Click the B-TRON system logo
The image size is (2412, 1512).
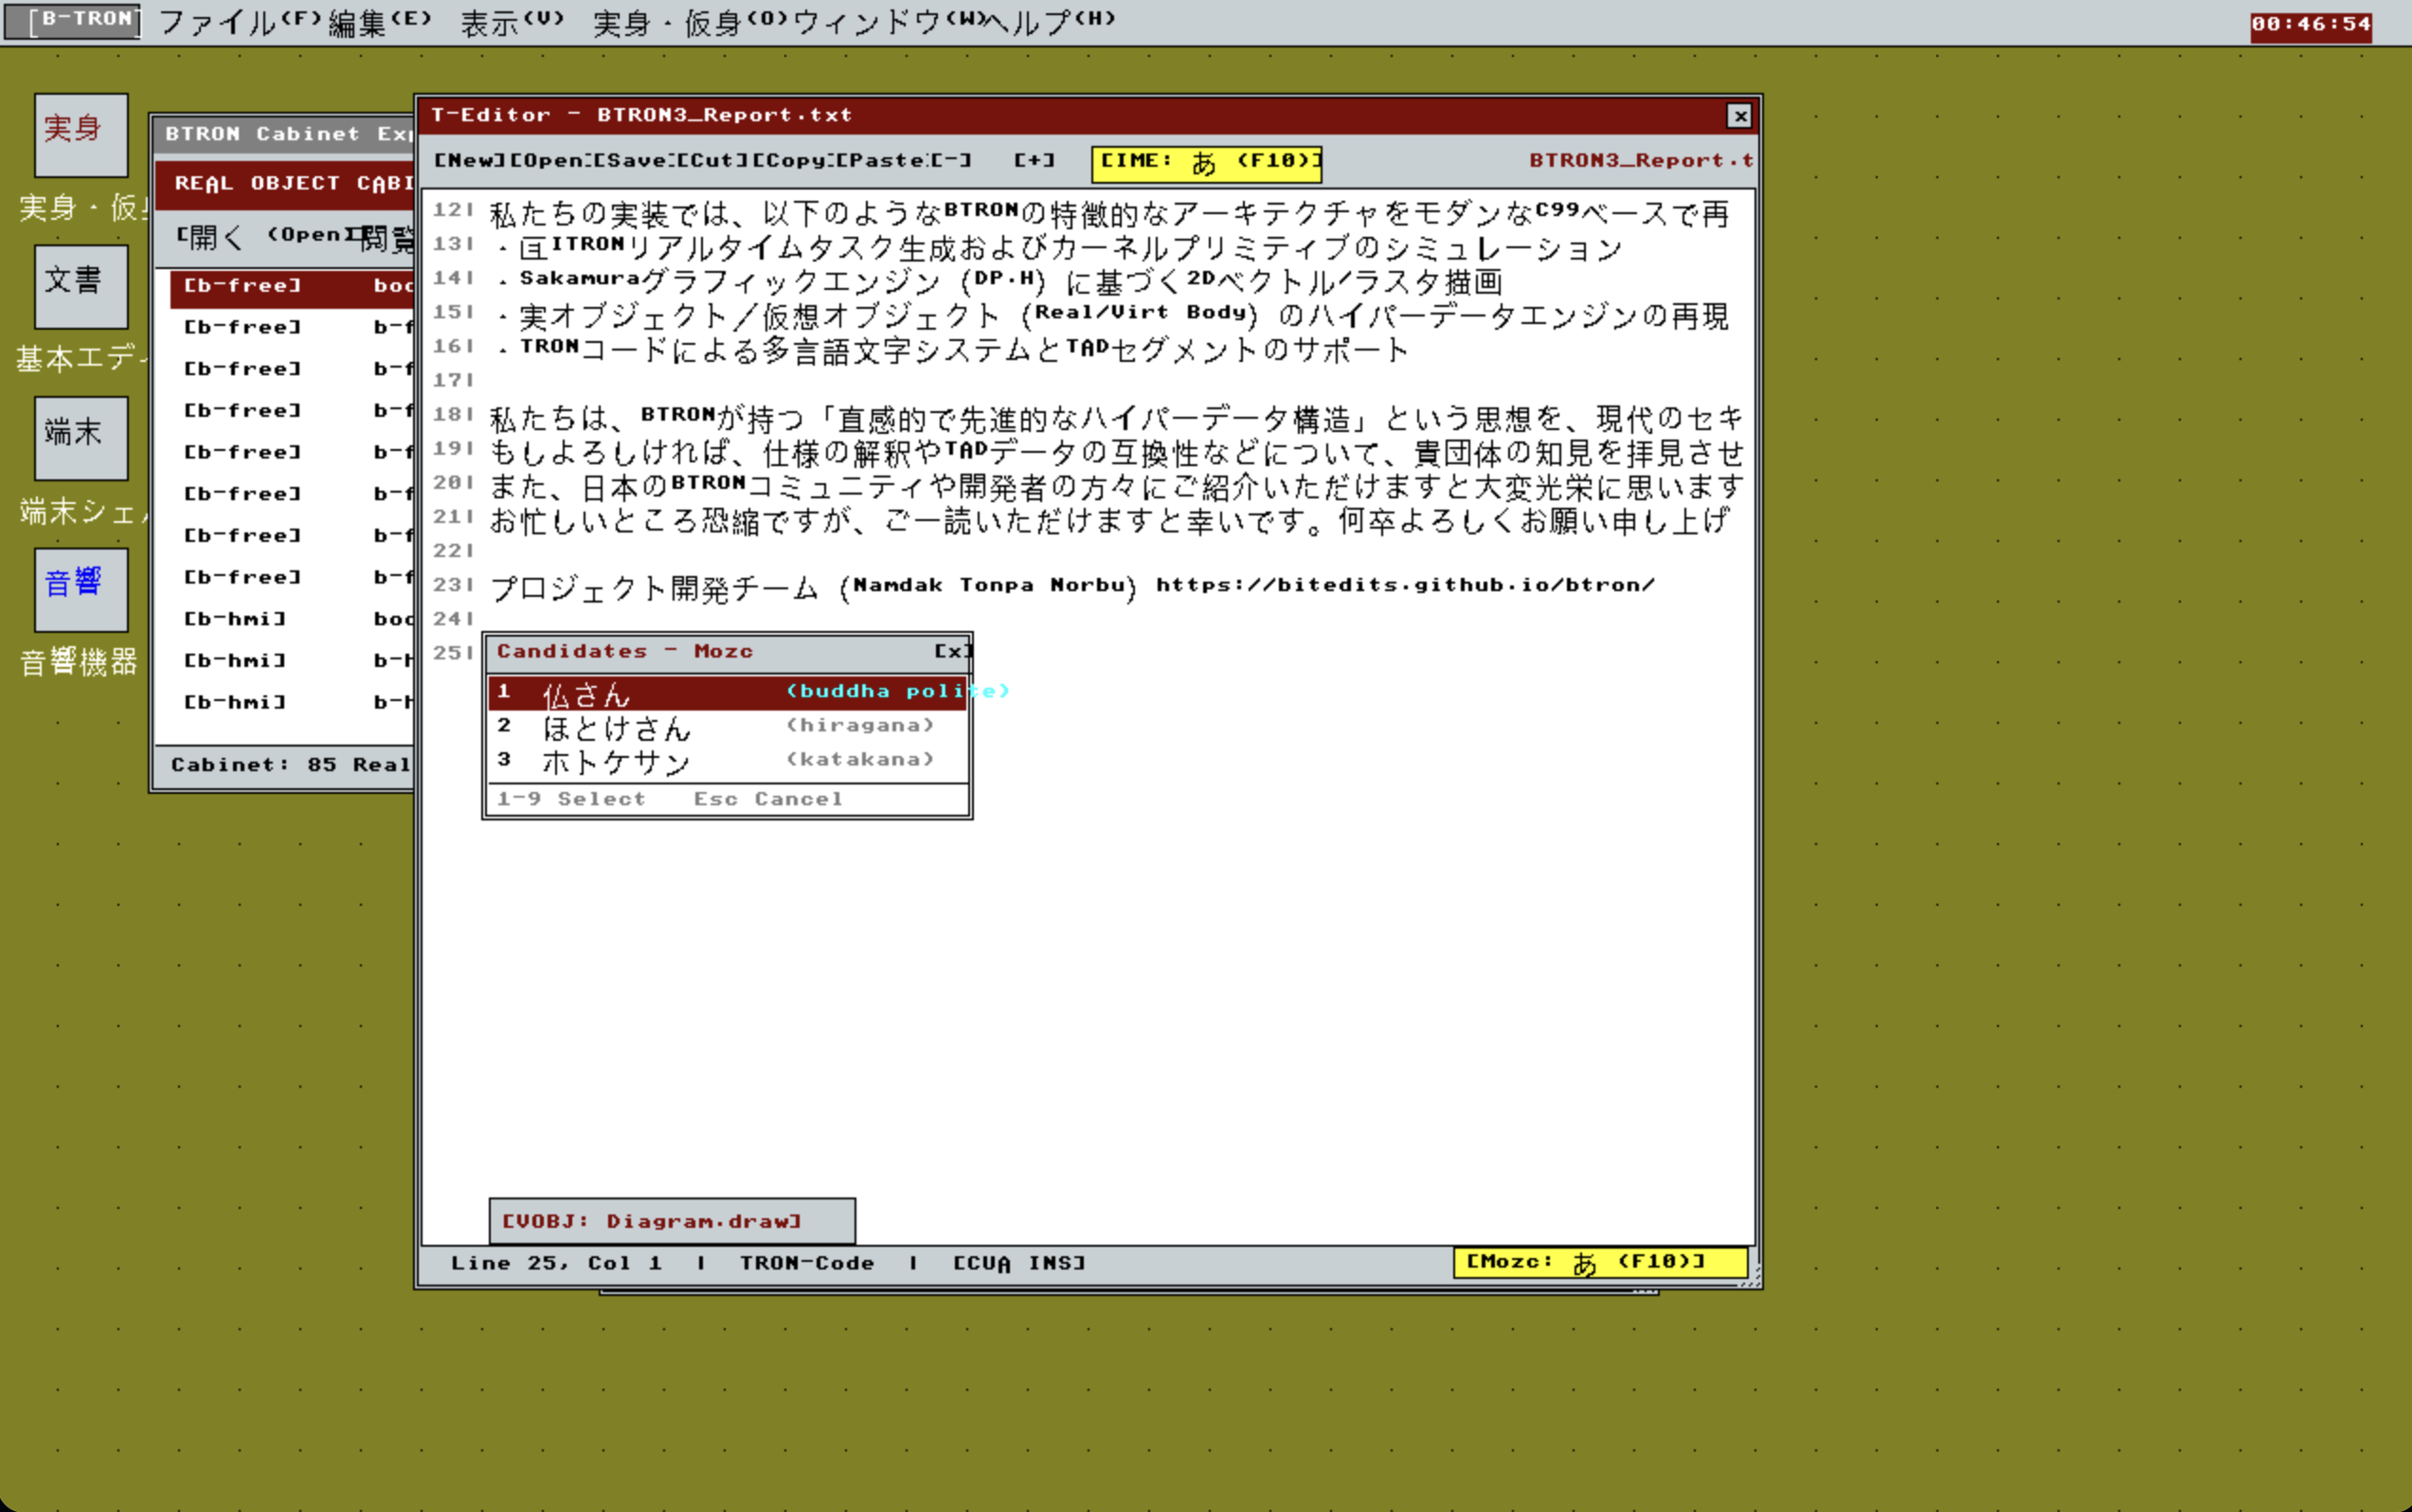click(x=73, y=20)
